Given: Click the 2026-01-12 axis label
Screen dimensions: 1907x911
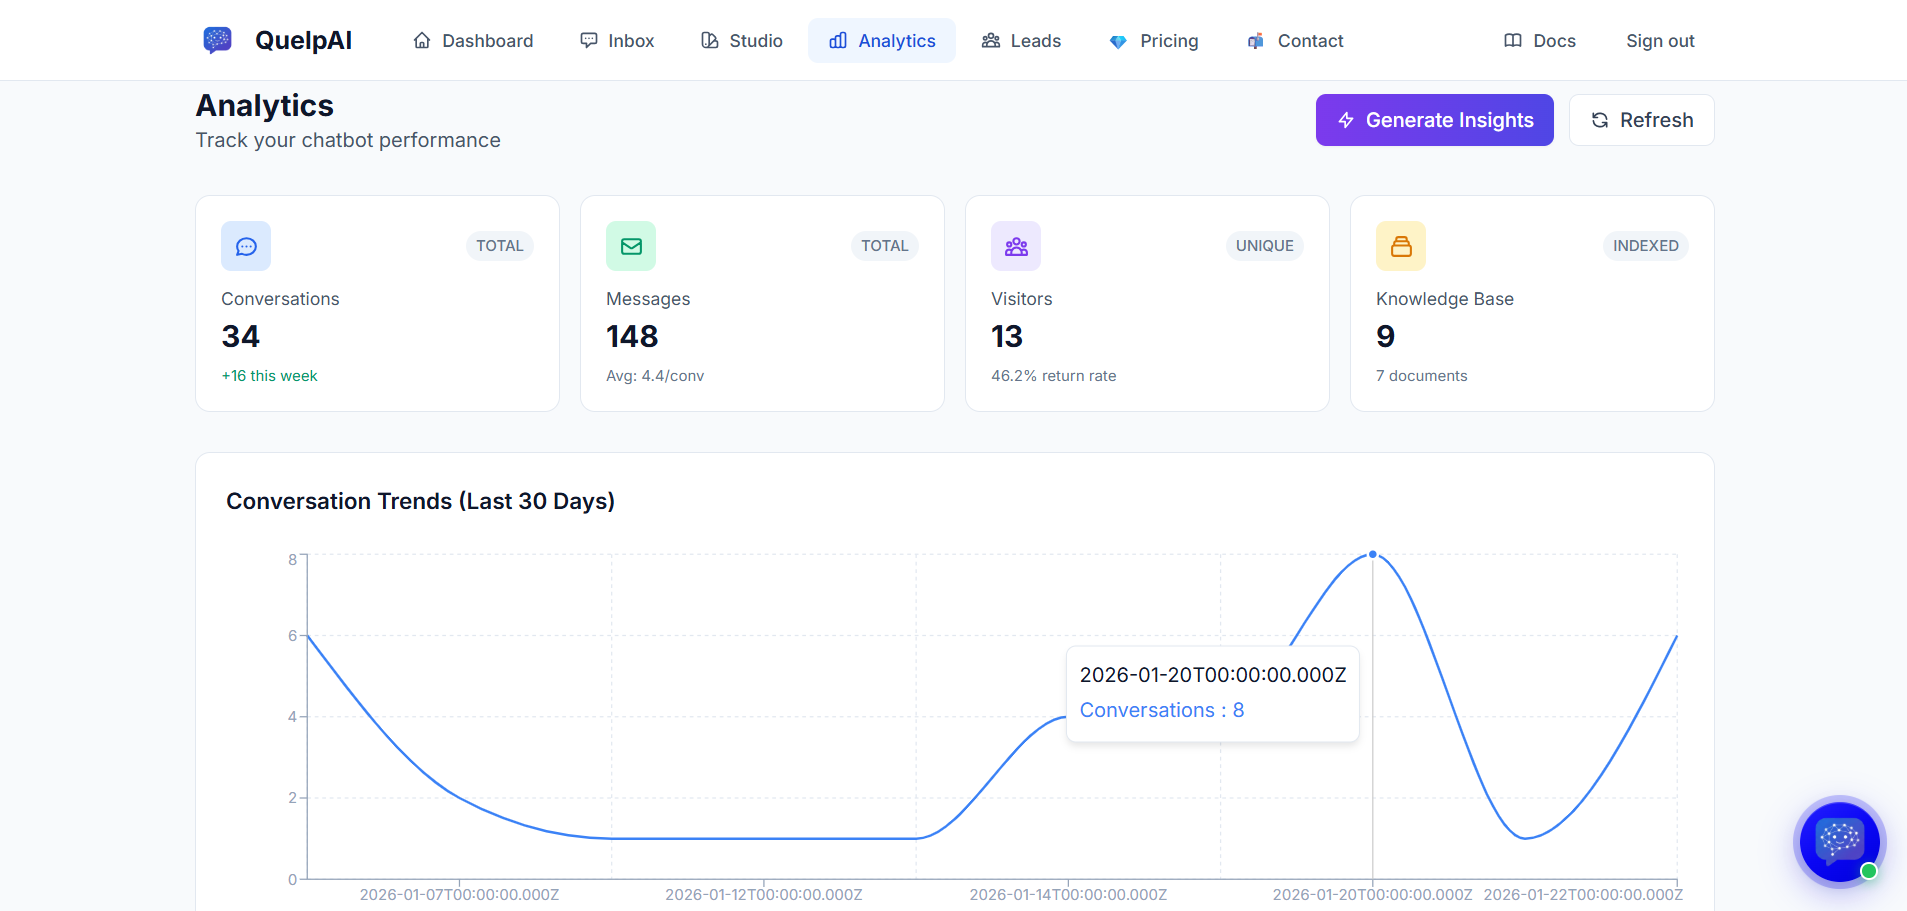Looking at the screenshot, I should [x=764, y=895].
